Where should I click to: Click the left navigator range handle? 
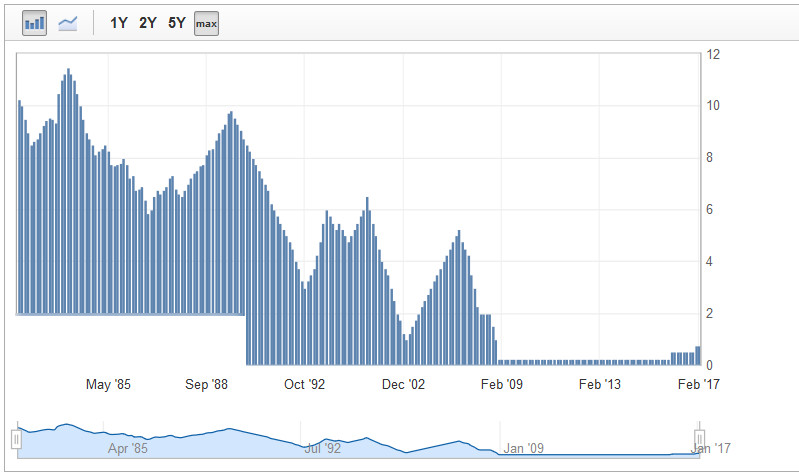[x=16, y=438]
